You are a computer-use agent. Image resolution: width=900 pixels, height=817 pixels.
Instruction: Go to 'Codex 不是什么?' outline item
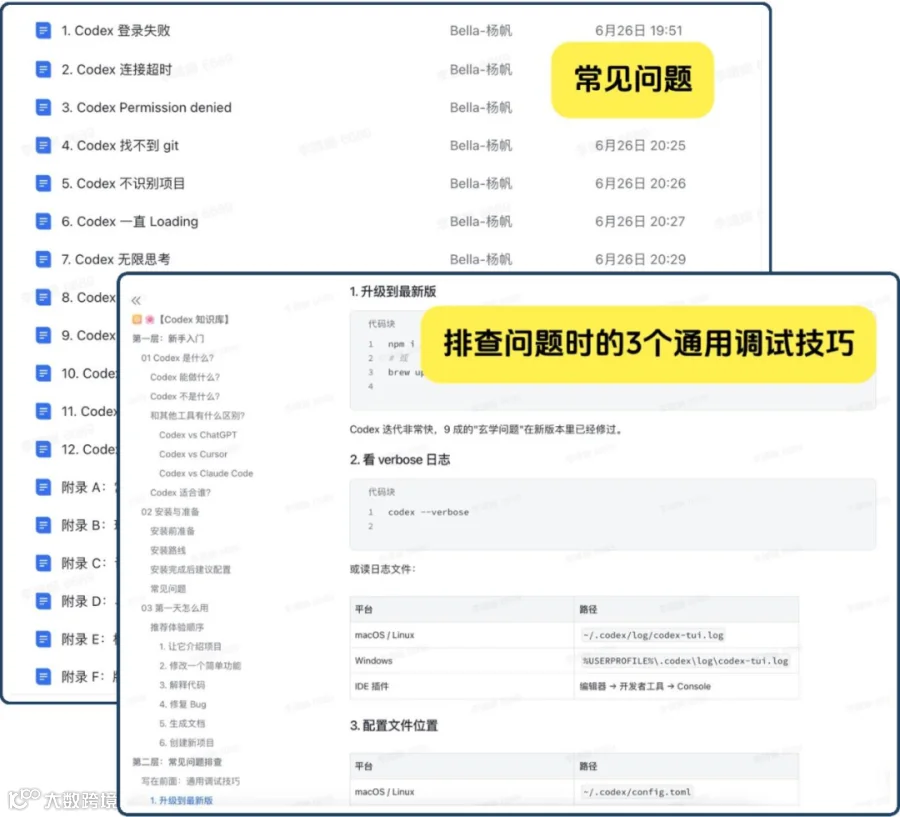coord(185,396)
